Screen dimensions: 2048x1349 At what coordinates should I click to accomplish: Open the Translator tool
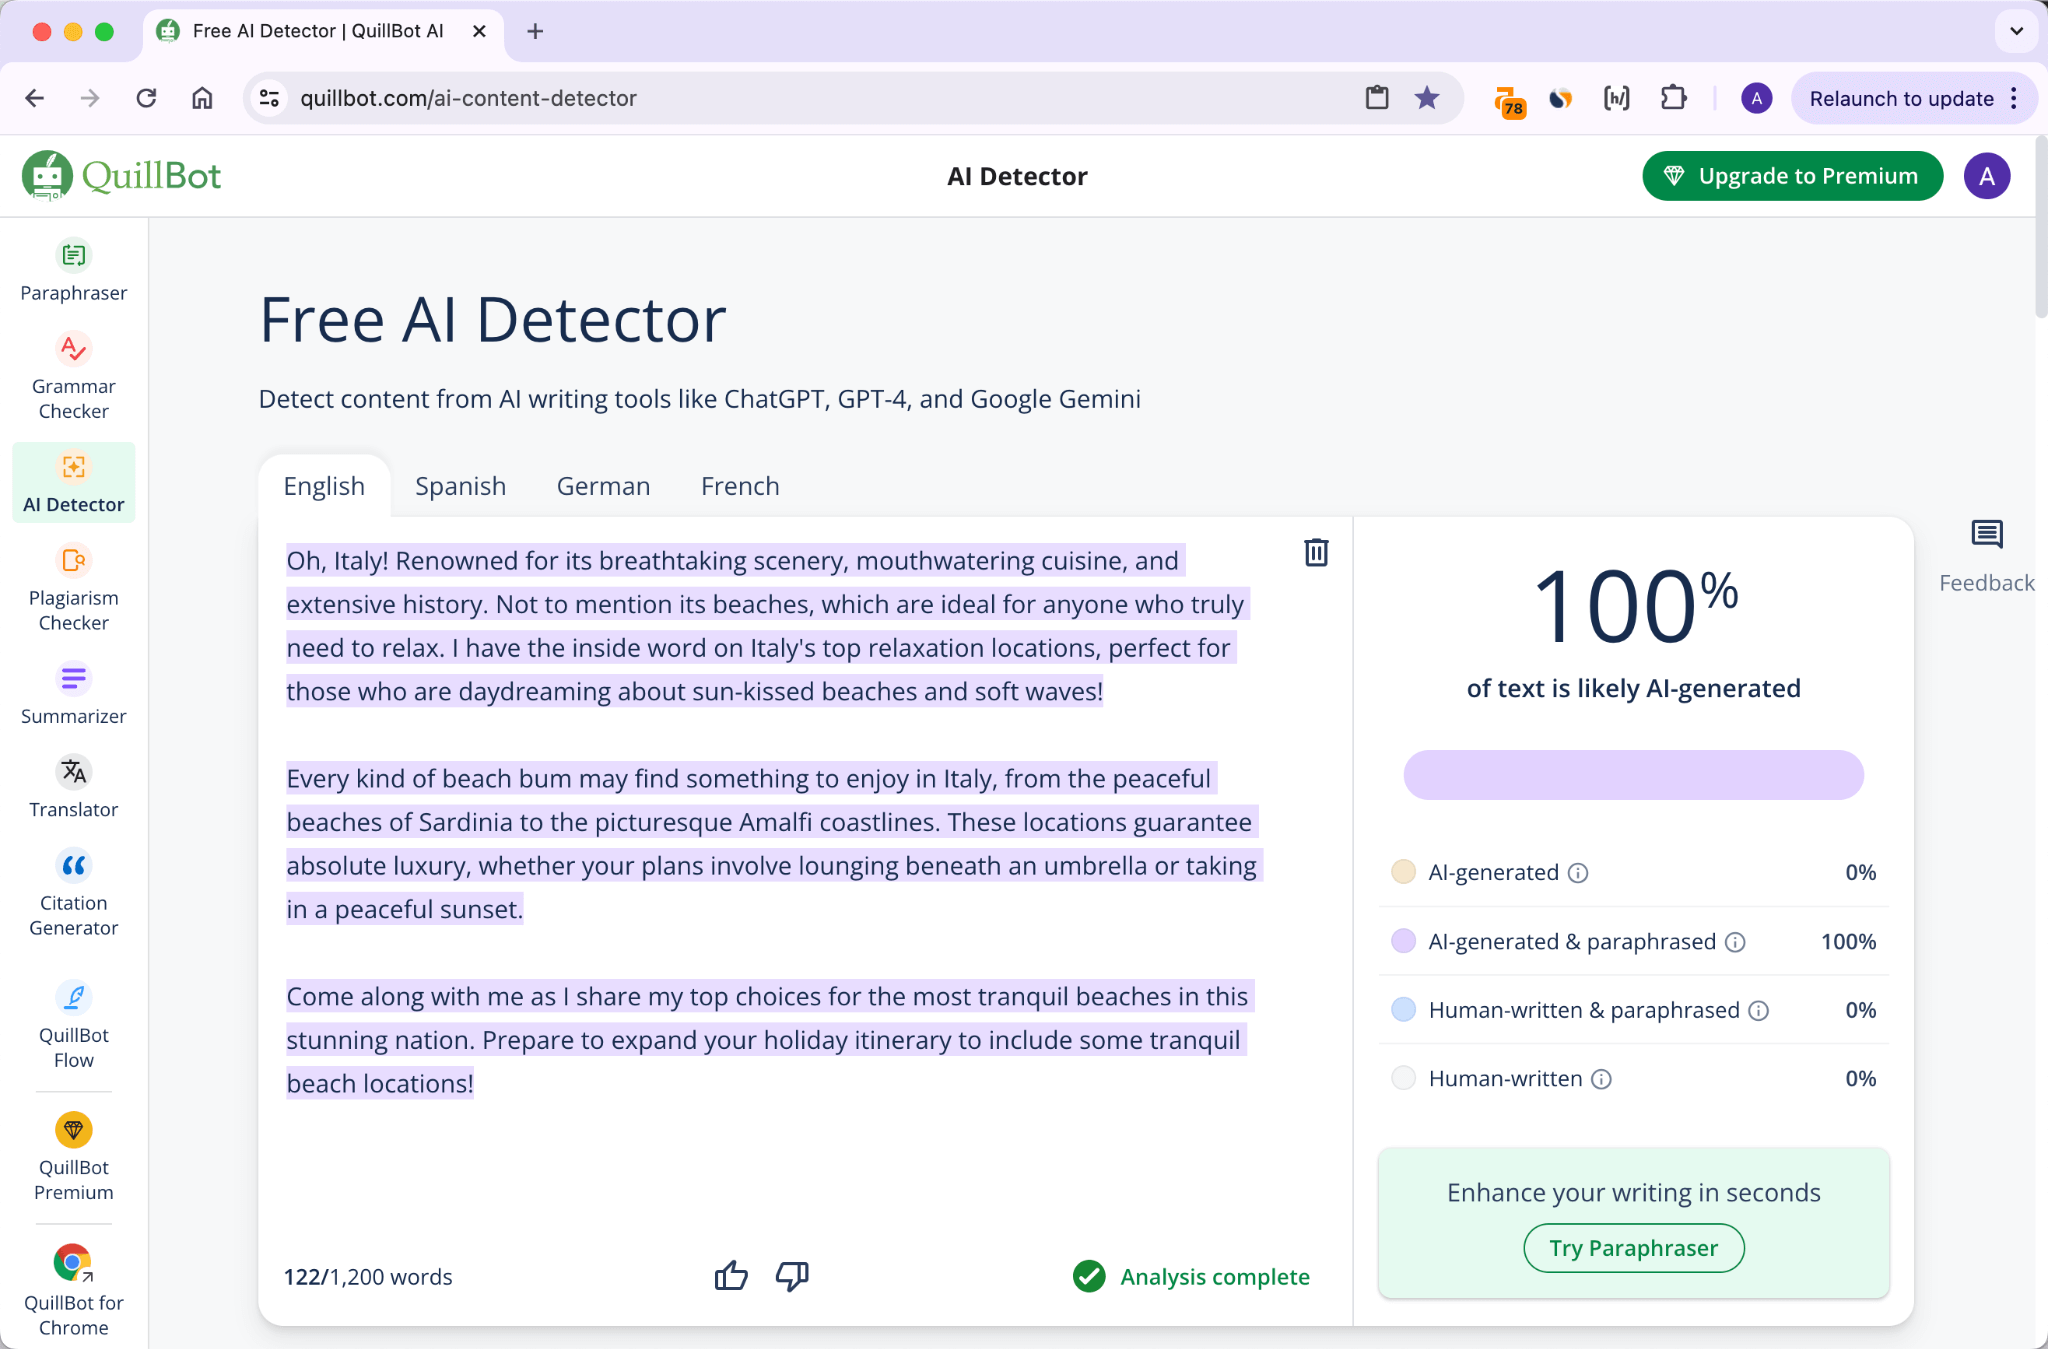[x=74, y=787]
